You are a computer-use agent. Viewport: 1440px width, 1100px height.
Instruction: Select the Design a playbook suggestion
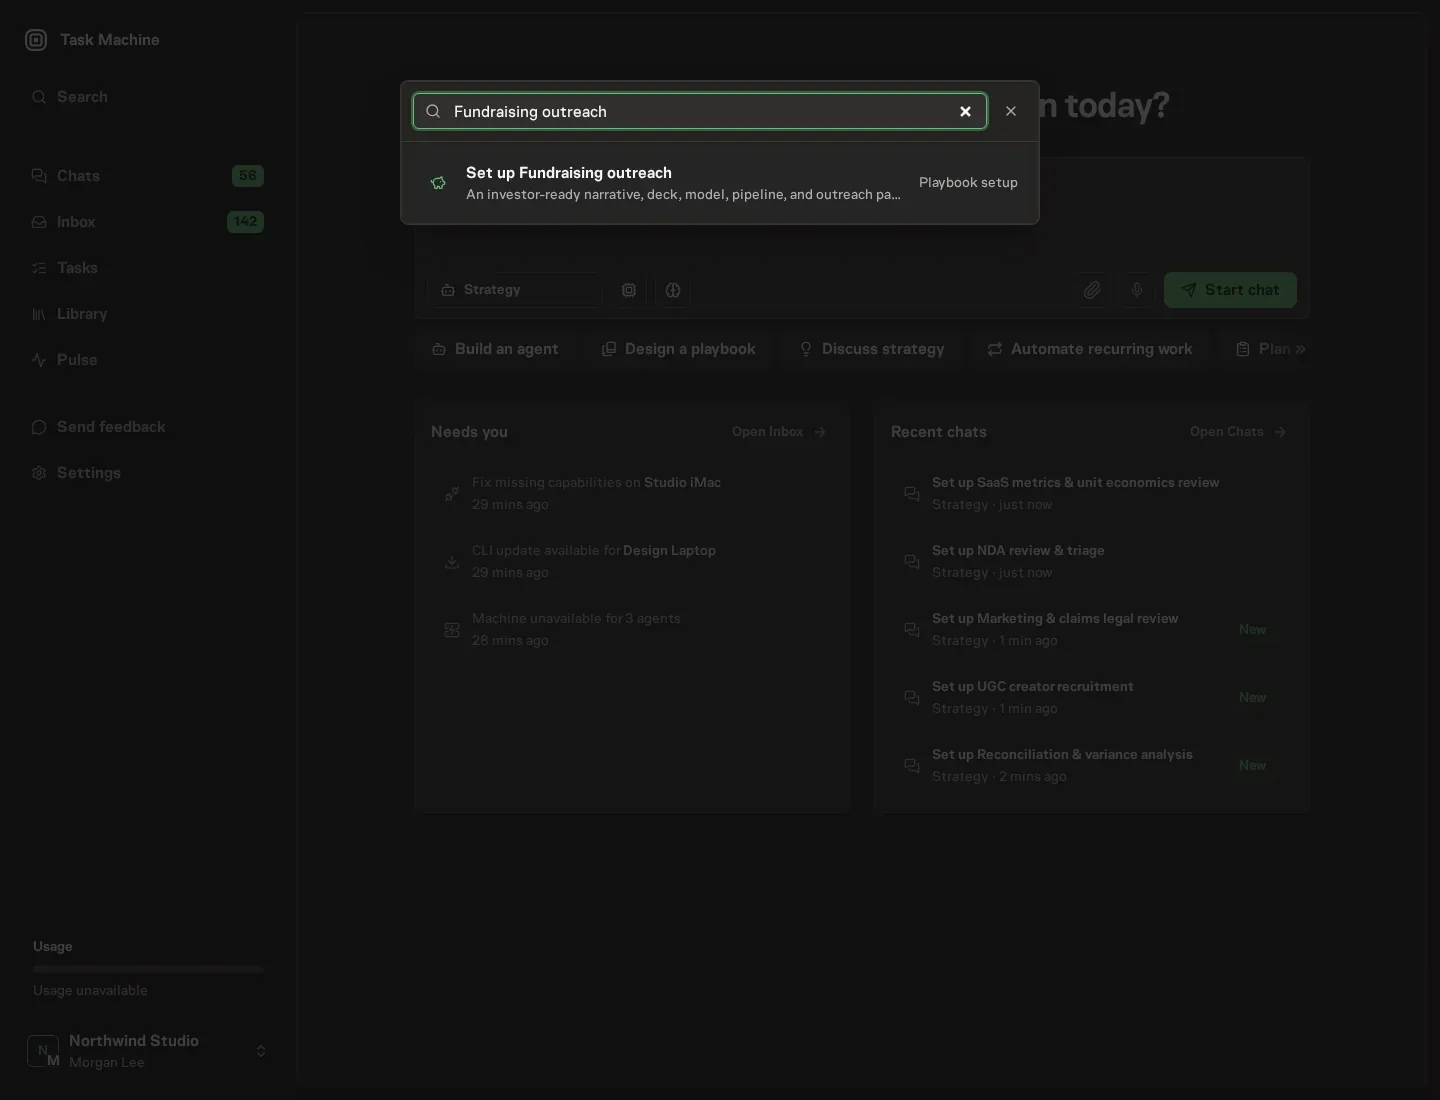pos(679,349)
